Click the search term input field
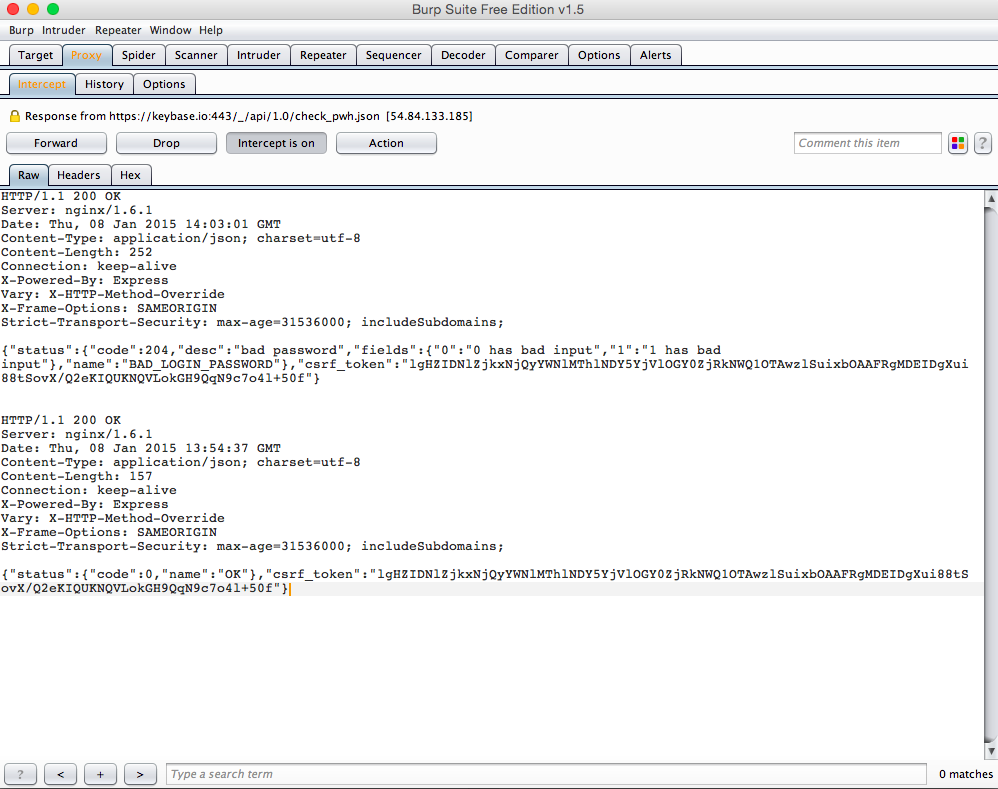 pyautogui.click(x=546, y=774)
